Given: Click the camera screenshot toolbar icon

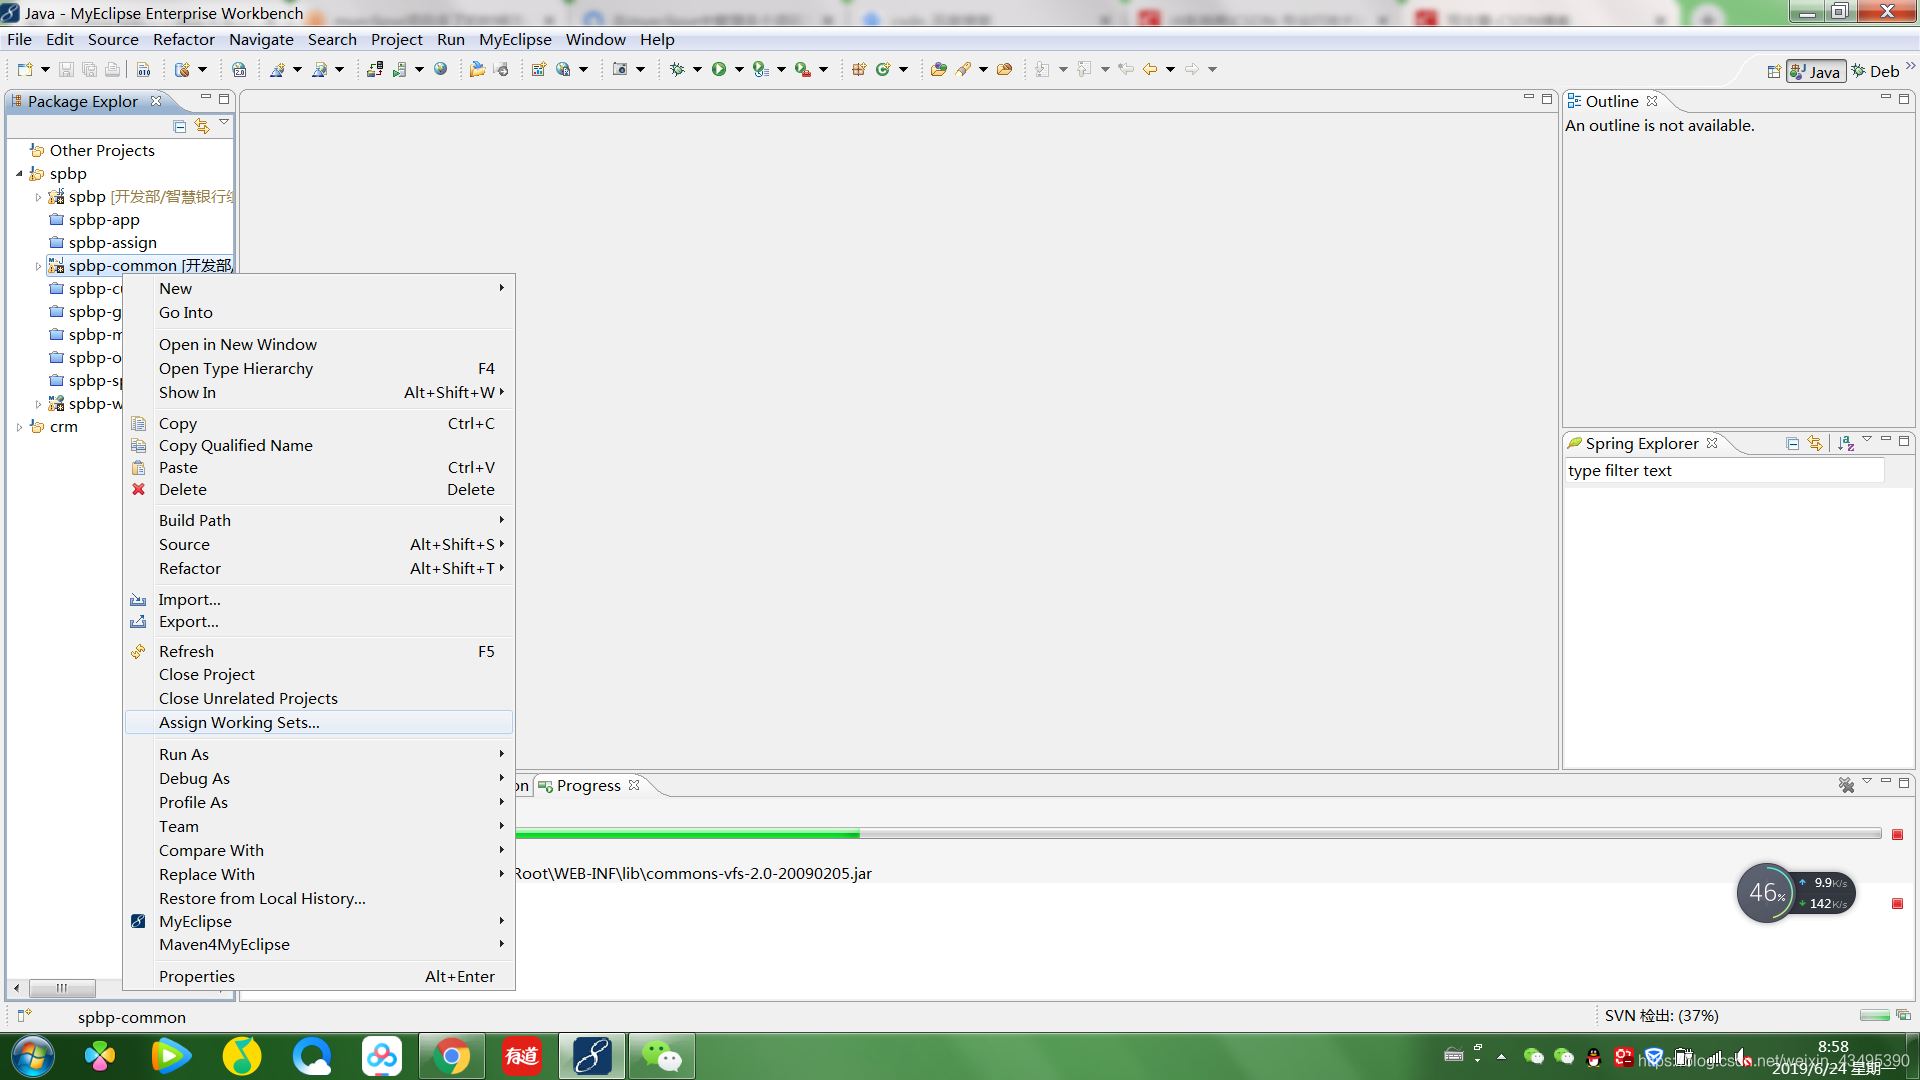Looking at the screenshot, I should (x=620, y=69).
